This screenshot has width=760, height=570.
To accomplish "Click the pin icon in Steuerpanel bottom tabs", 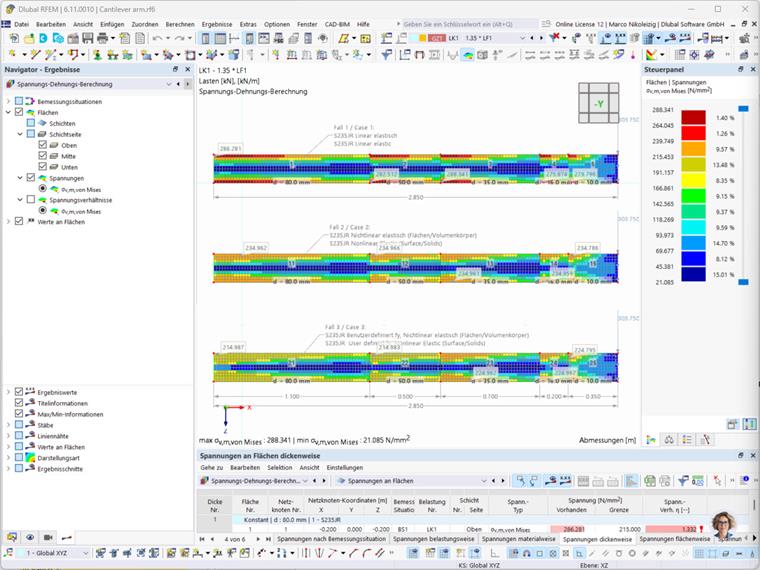I will (705, 440).
